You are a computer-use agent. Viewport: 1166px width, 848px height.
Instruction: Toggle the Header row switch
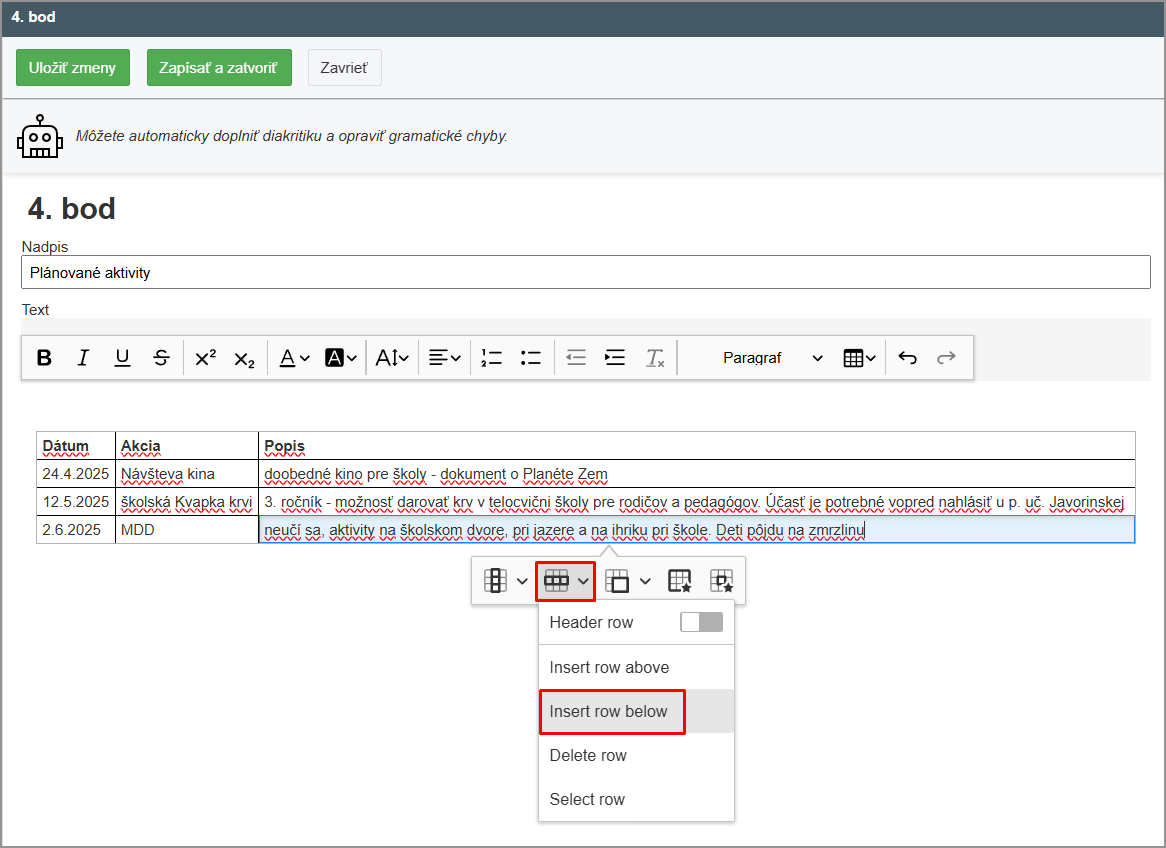[x=700, y=622]
